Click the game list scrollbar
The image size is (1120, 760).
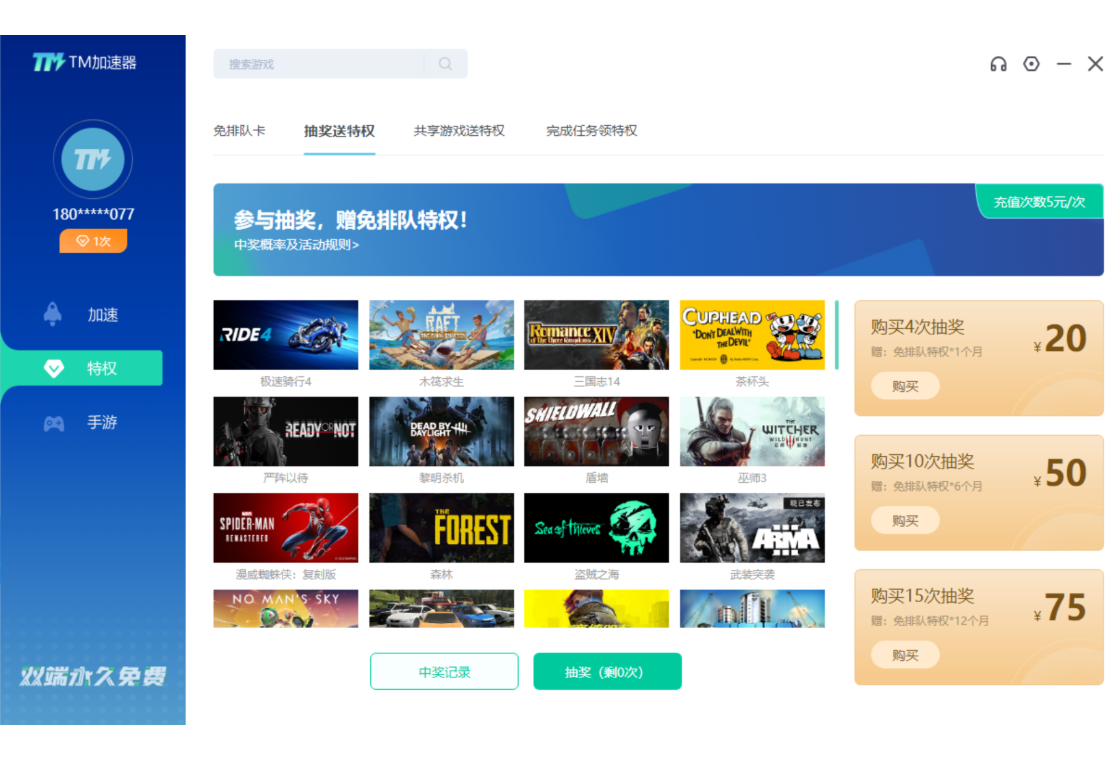point(837,336)
